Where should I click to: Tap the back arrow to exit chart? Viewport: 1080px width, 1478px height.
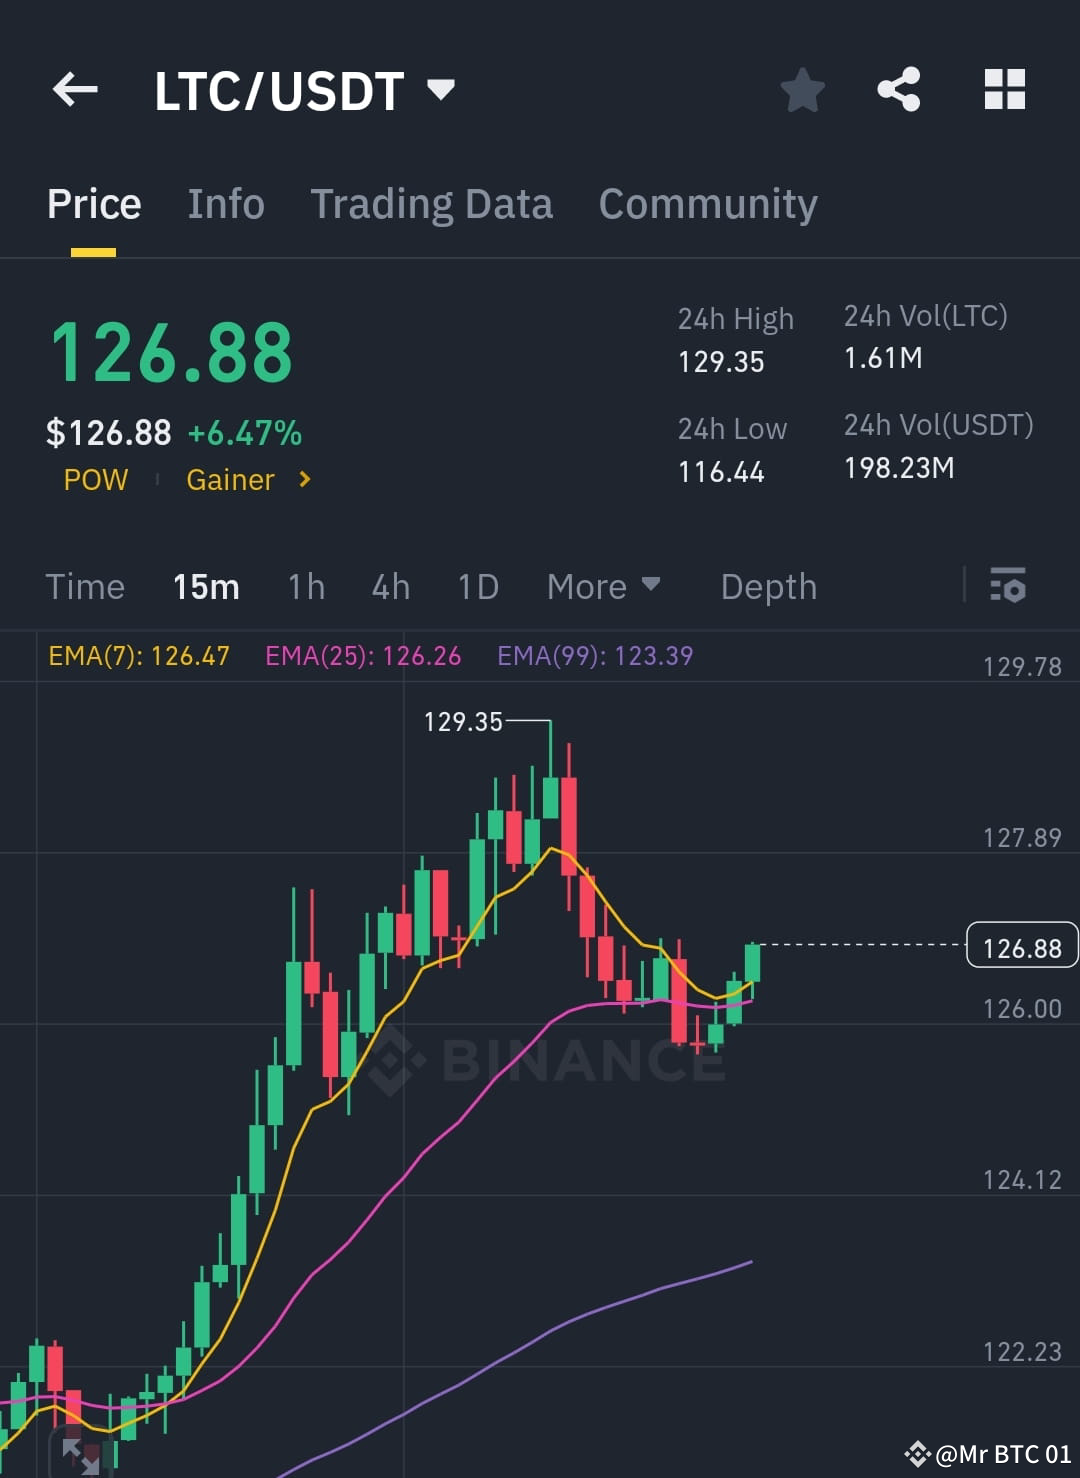click(x=73, y=90)
